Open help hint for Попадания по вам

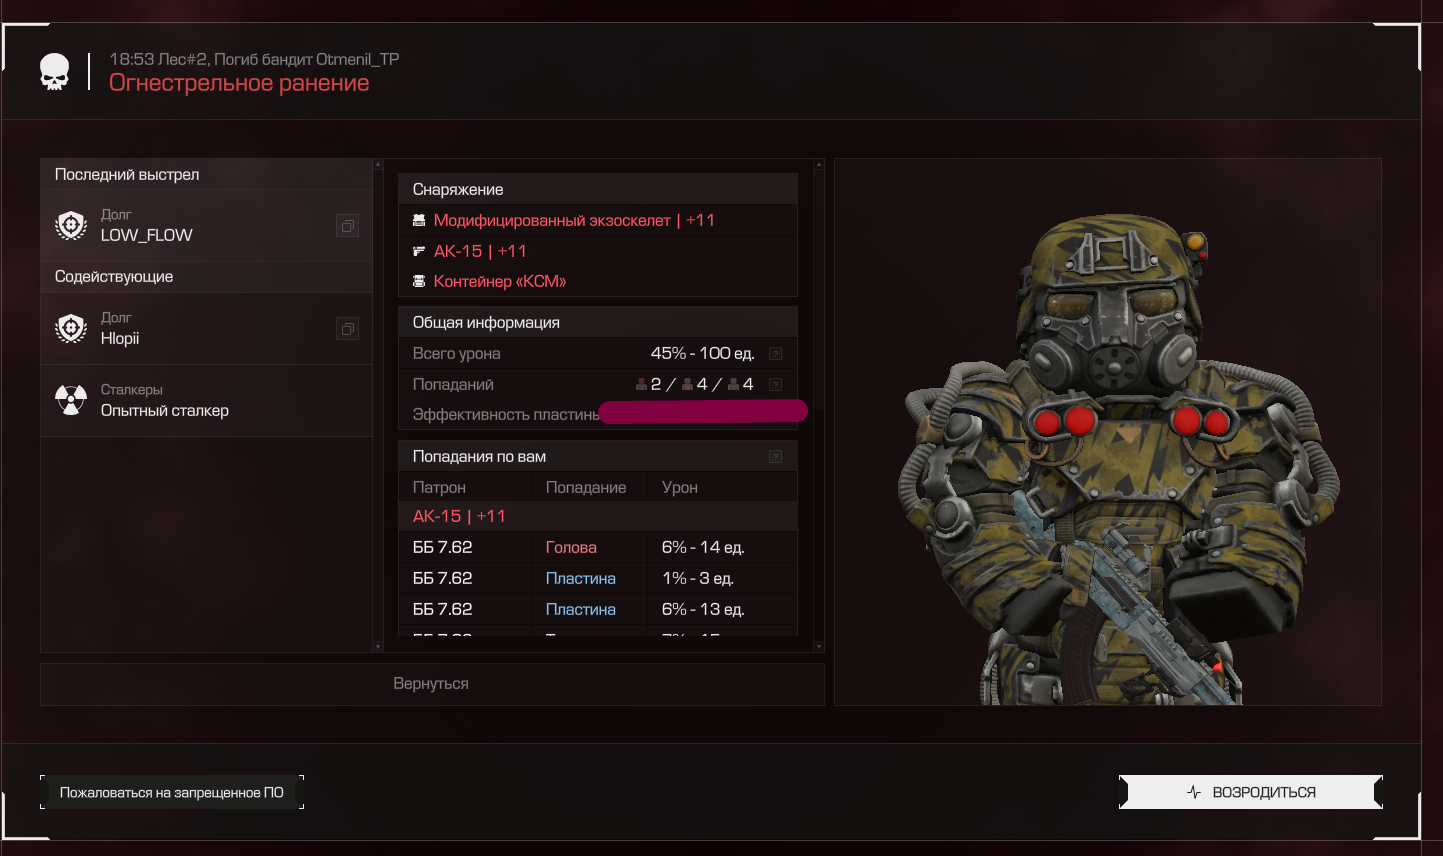[x=775, y=456]
